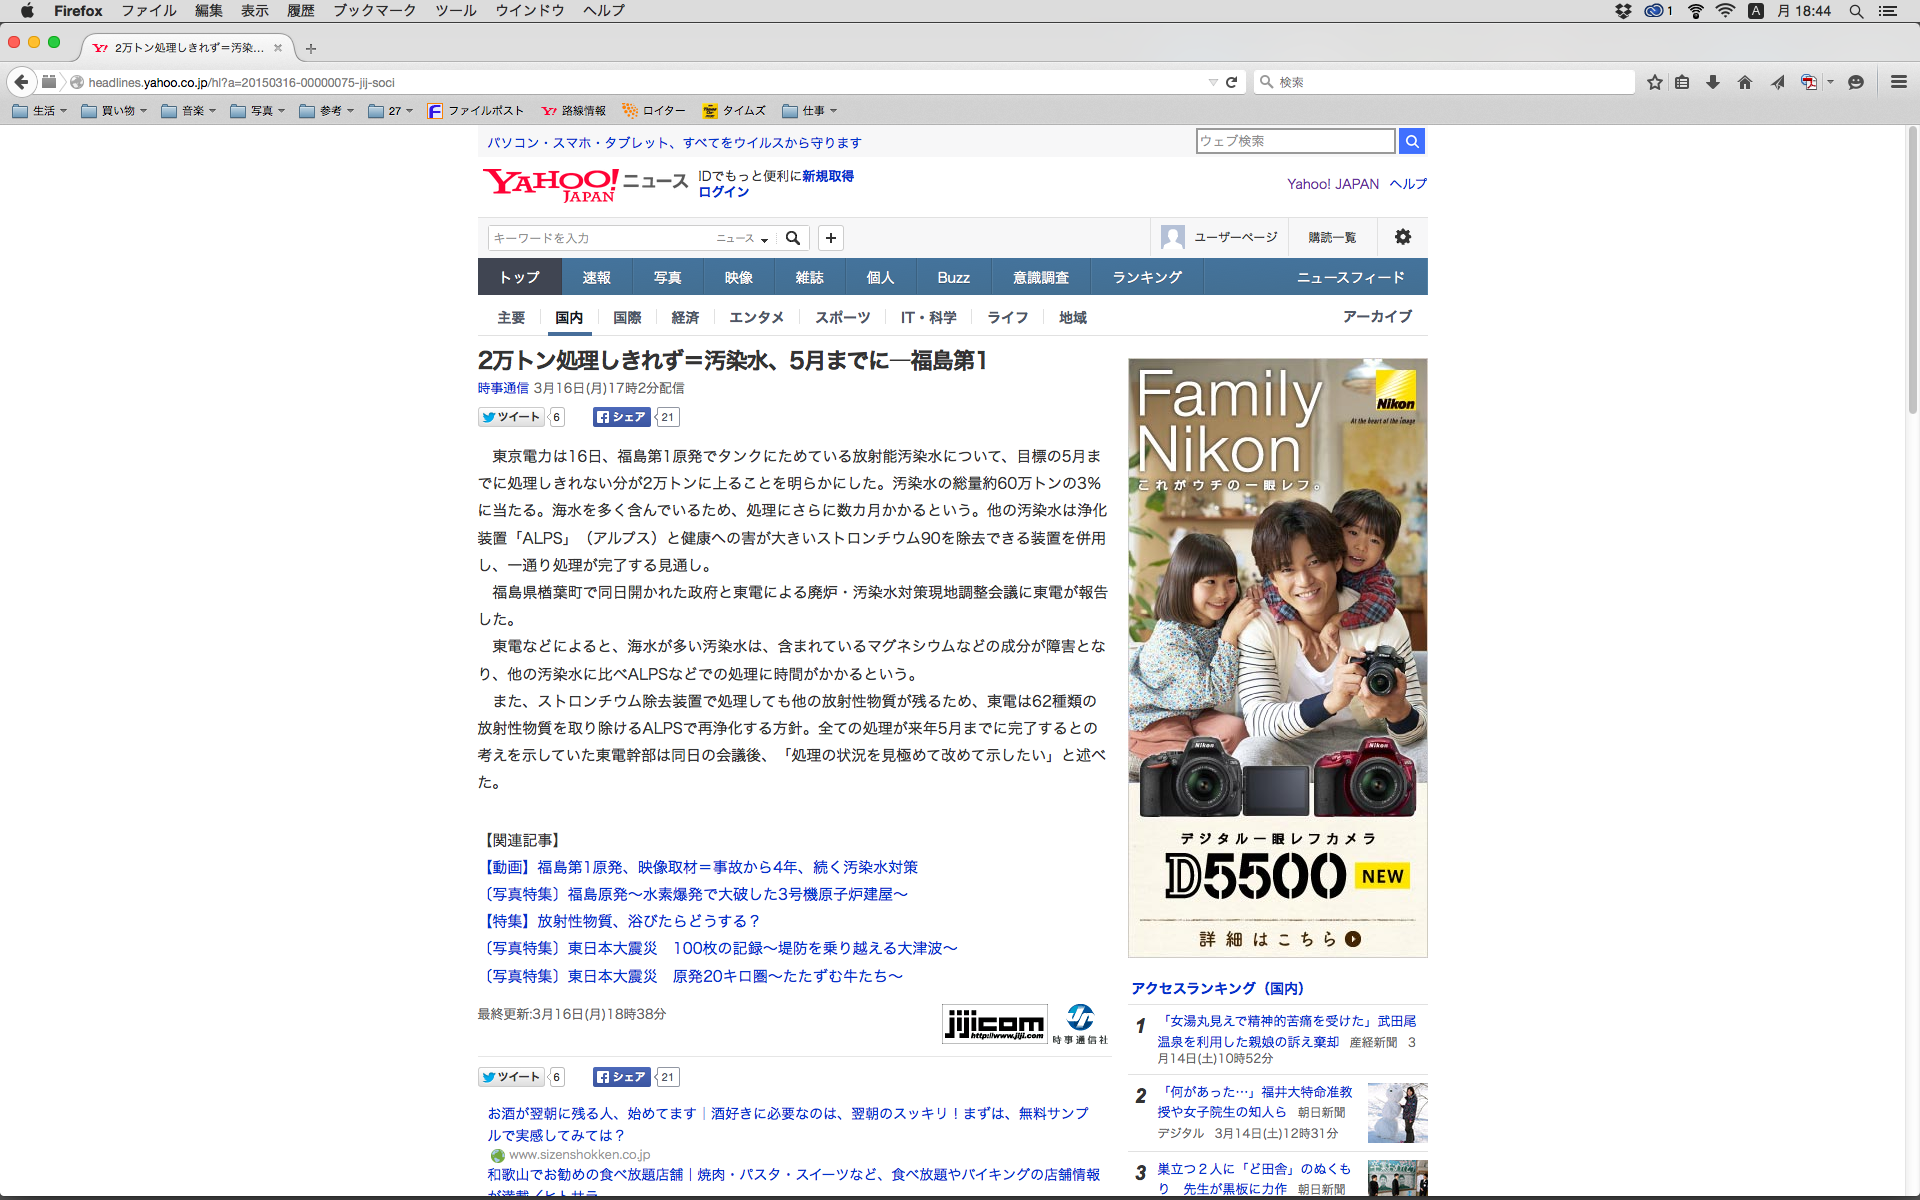Click the bookmark star icon

[x=1655, y=82]
